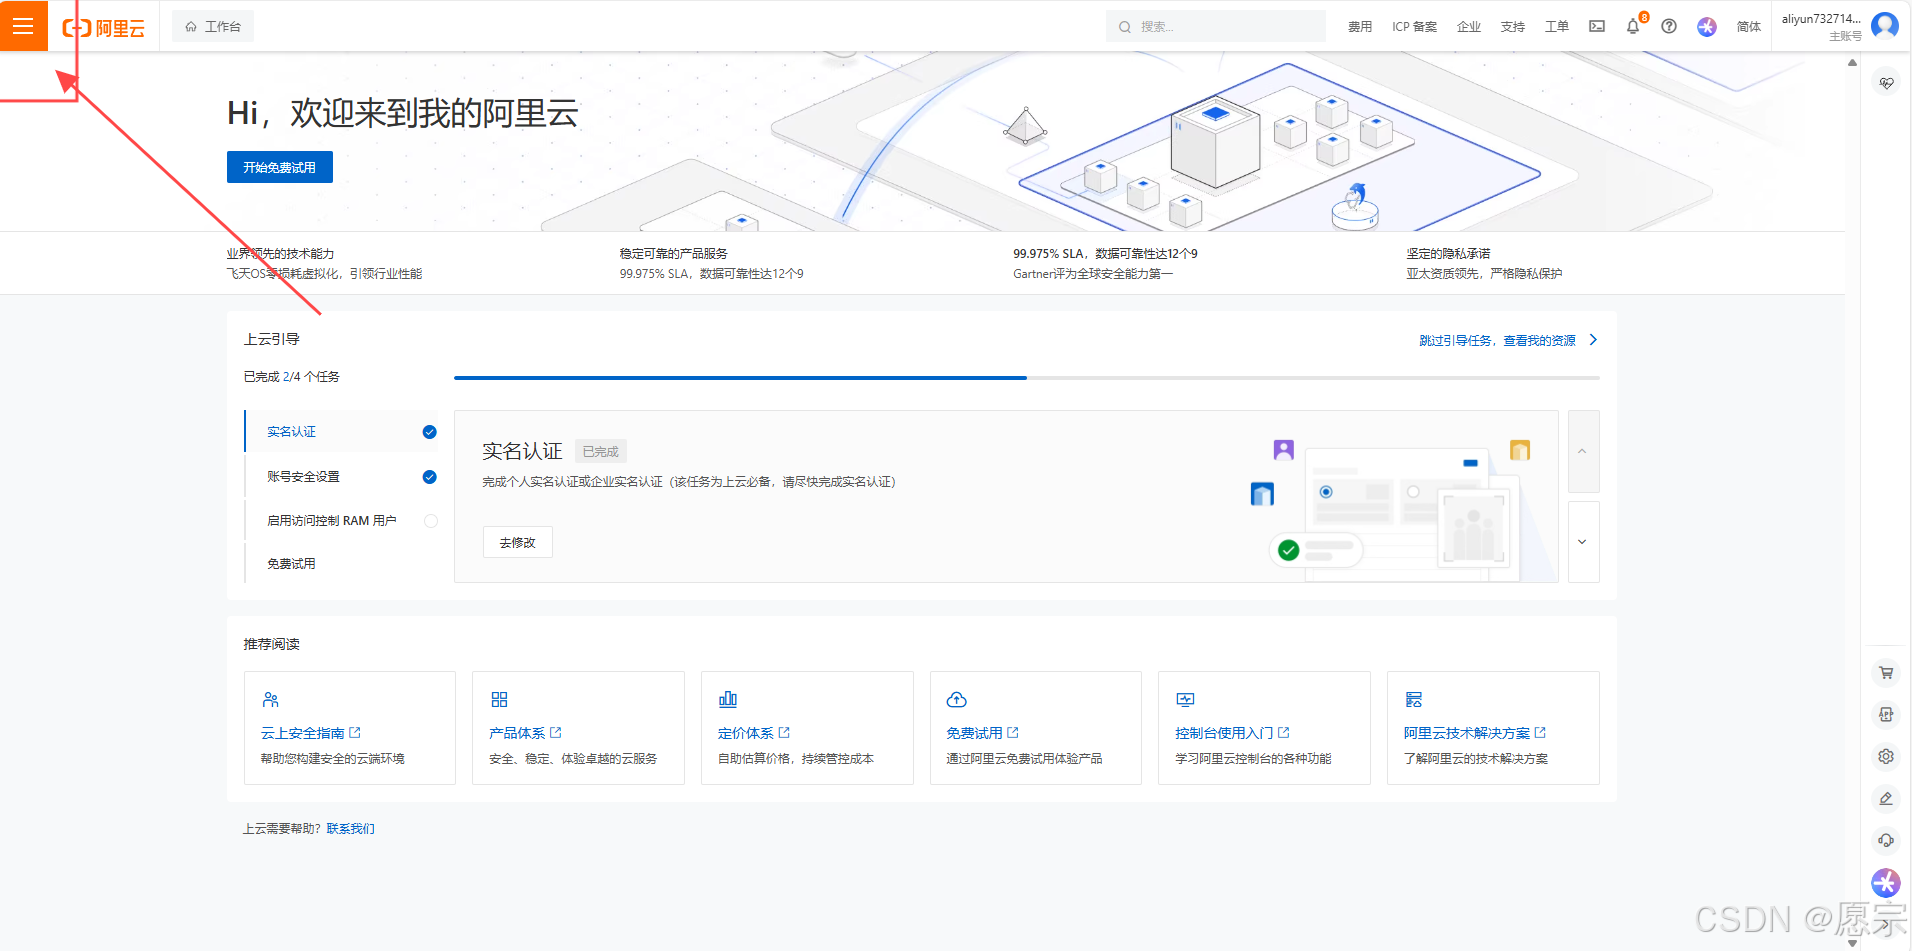
Task: Go to next guide task with down chevron
Action: [x=1583, y=542]
